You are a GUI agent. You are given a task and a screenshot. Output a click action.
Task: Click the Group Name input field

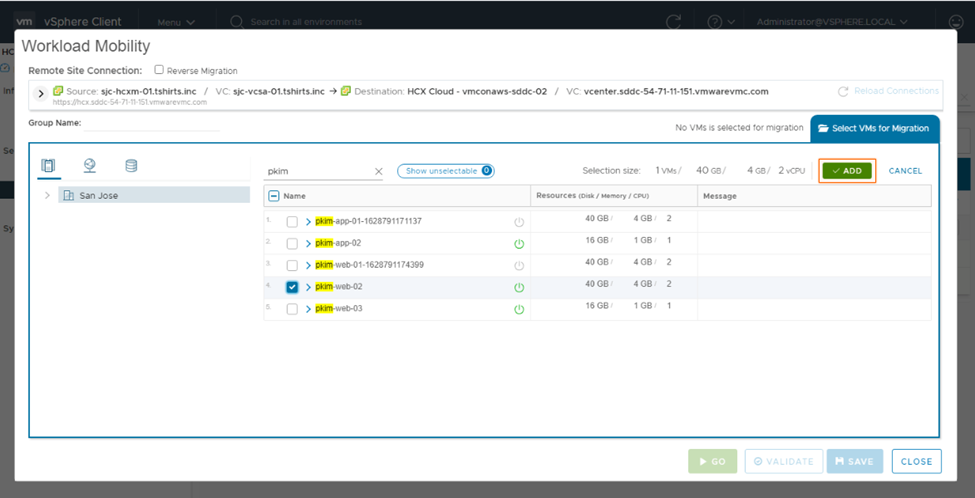[x=152, y=123]
